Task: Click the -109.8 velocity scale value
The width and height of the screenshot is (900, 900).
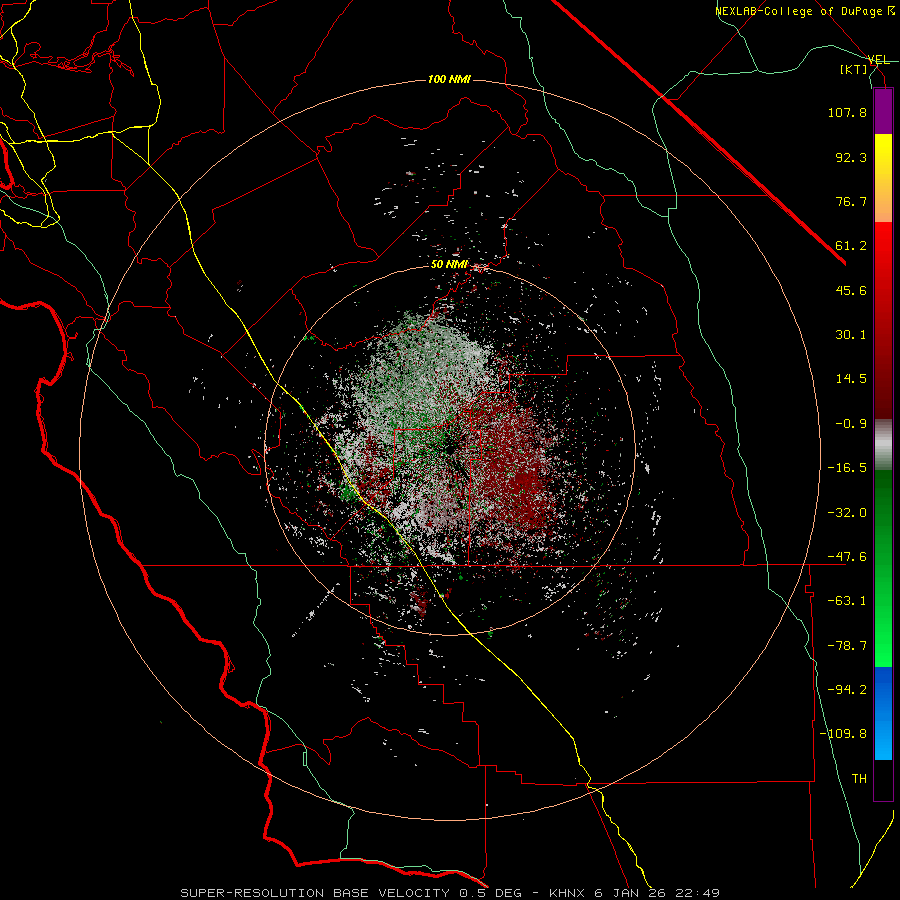Action: [x=843, y=734]
